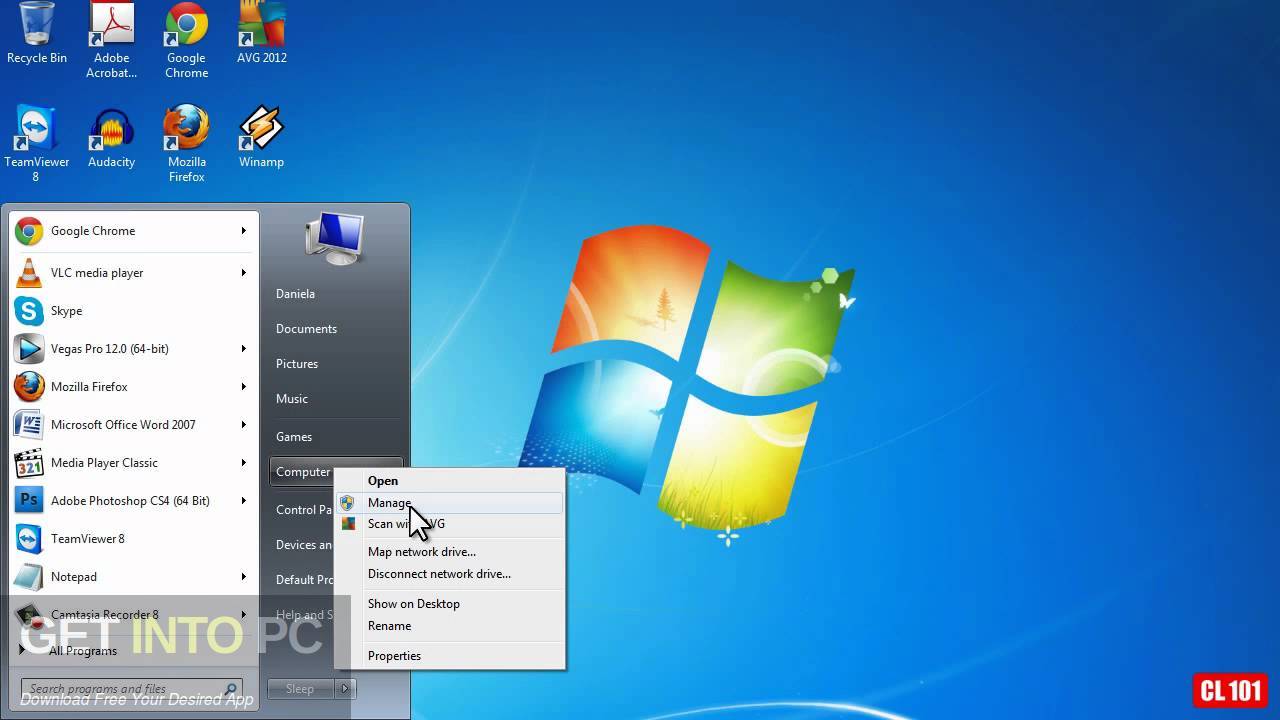The height and width of the screenshot is (720, 1280).
Task: Choose Open in the context menu
Action: pyautogui.click(x=450, y=481)
